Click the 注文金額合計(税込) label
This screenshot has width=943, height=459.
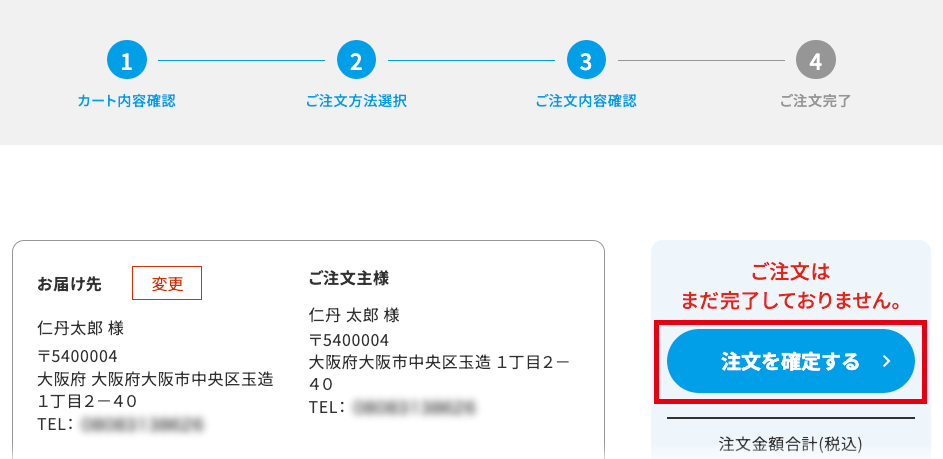pos(791,444)
